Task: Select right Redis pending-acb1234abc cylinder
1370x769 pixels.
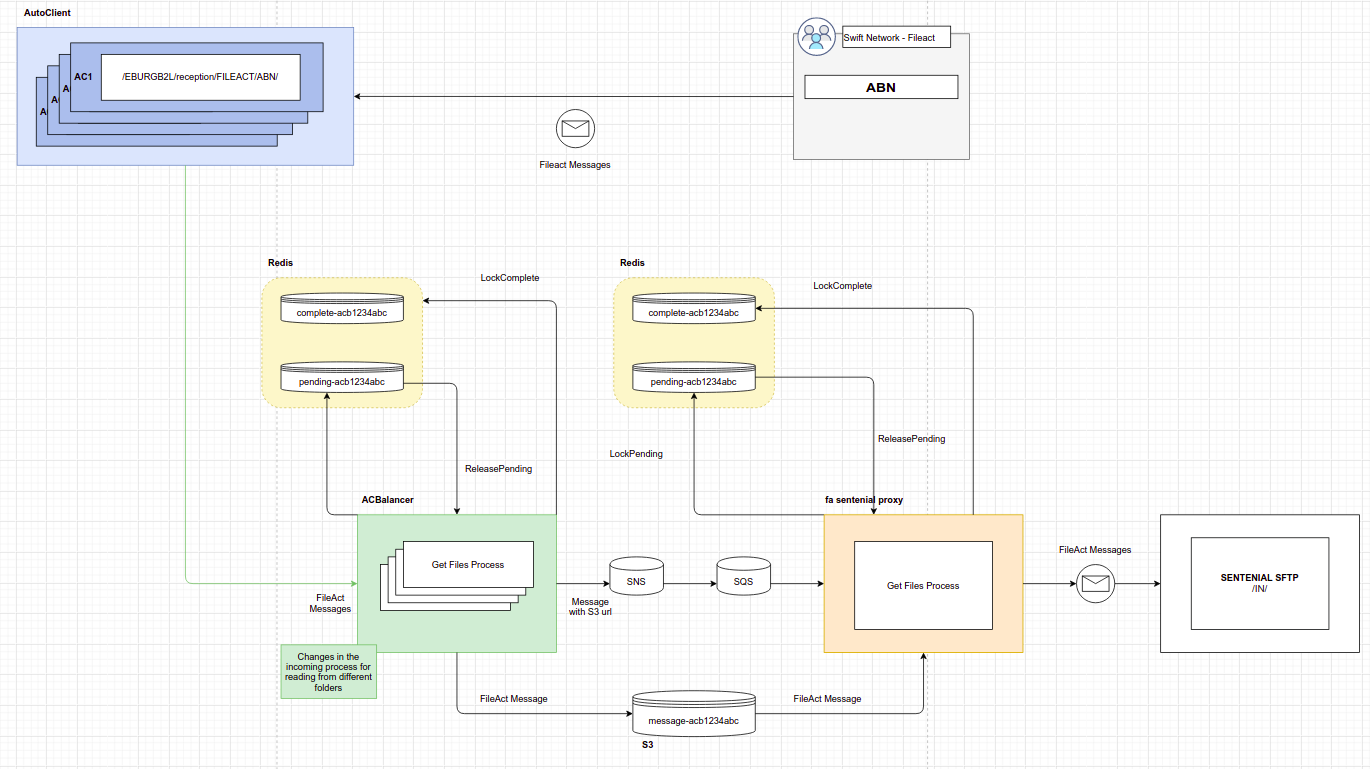Action: (694, 377)
